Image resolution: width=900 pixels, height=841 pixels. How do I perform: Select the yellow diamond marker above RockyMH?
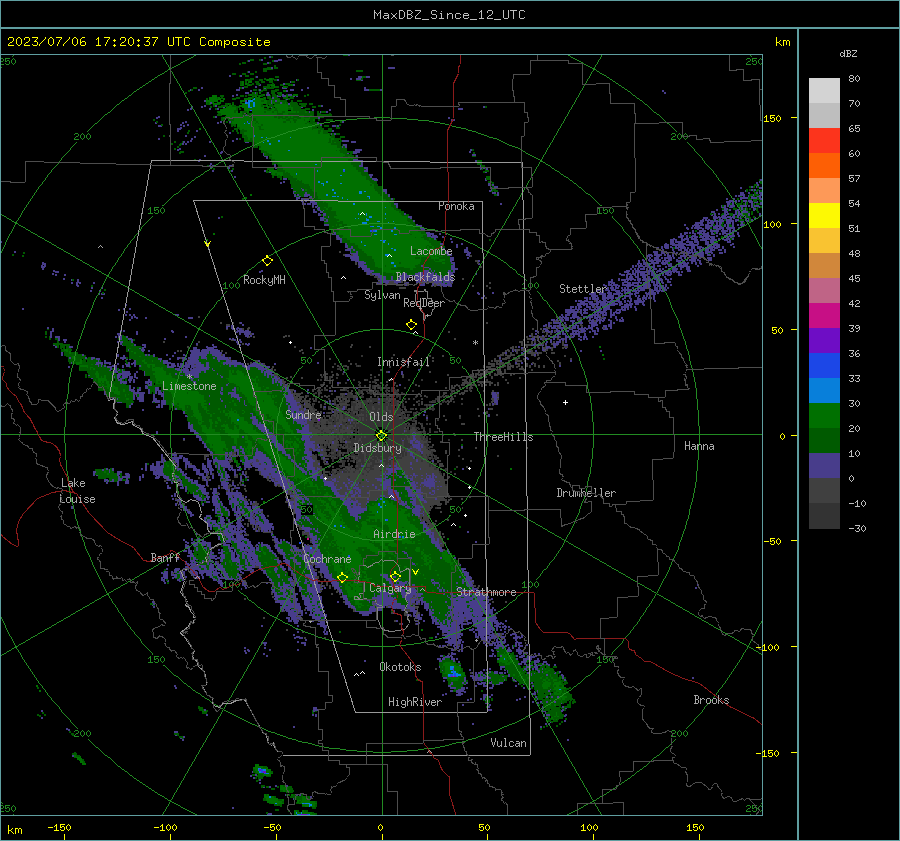coord(267,261)
